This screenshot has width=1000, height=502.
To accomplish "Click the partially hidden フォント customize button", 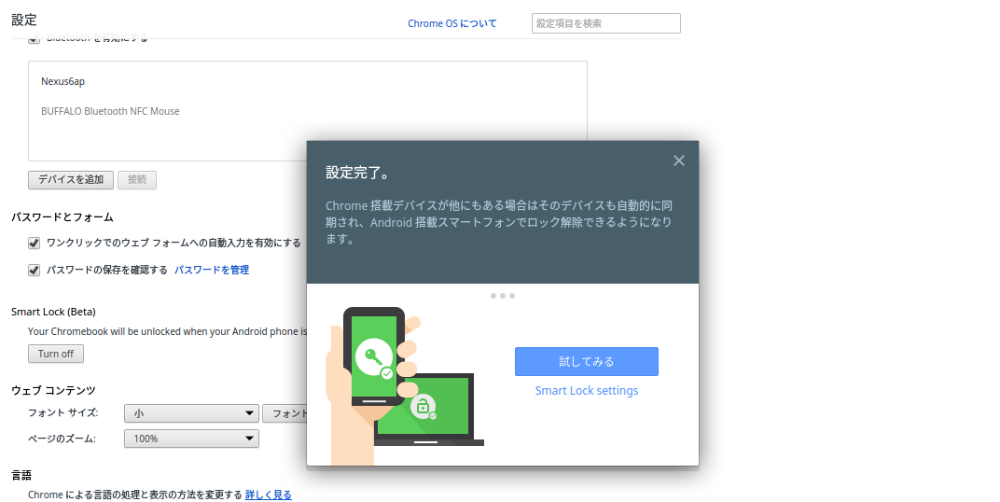I will point(284,413).
